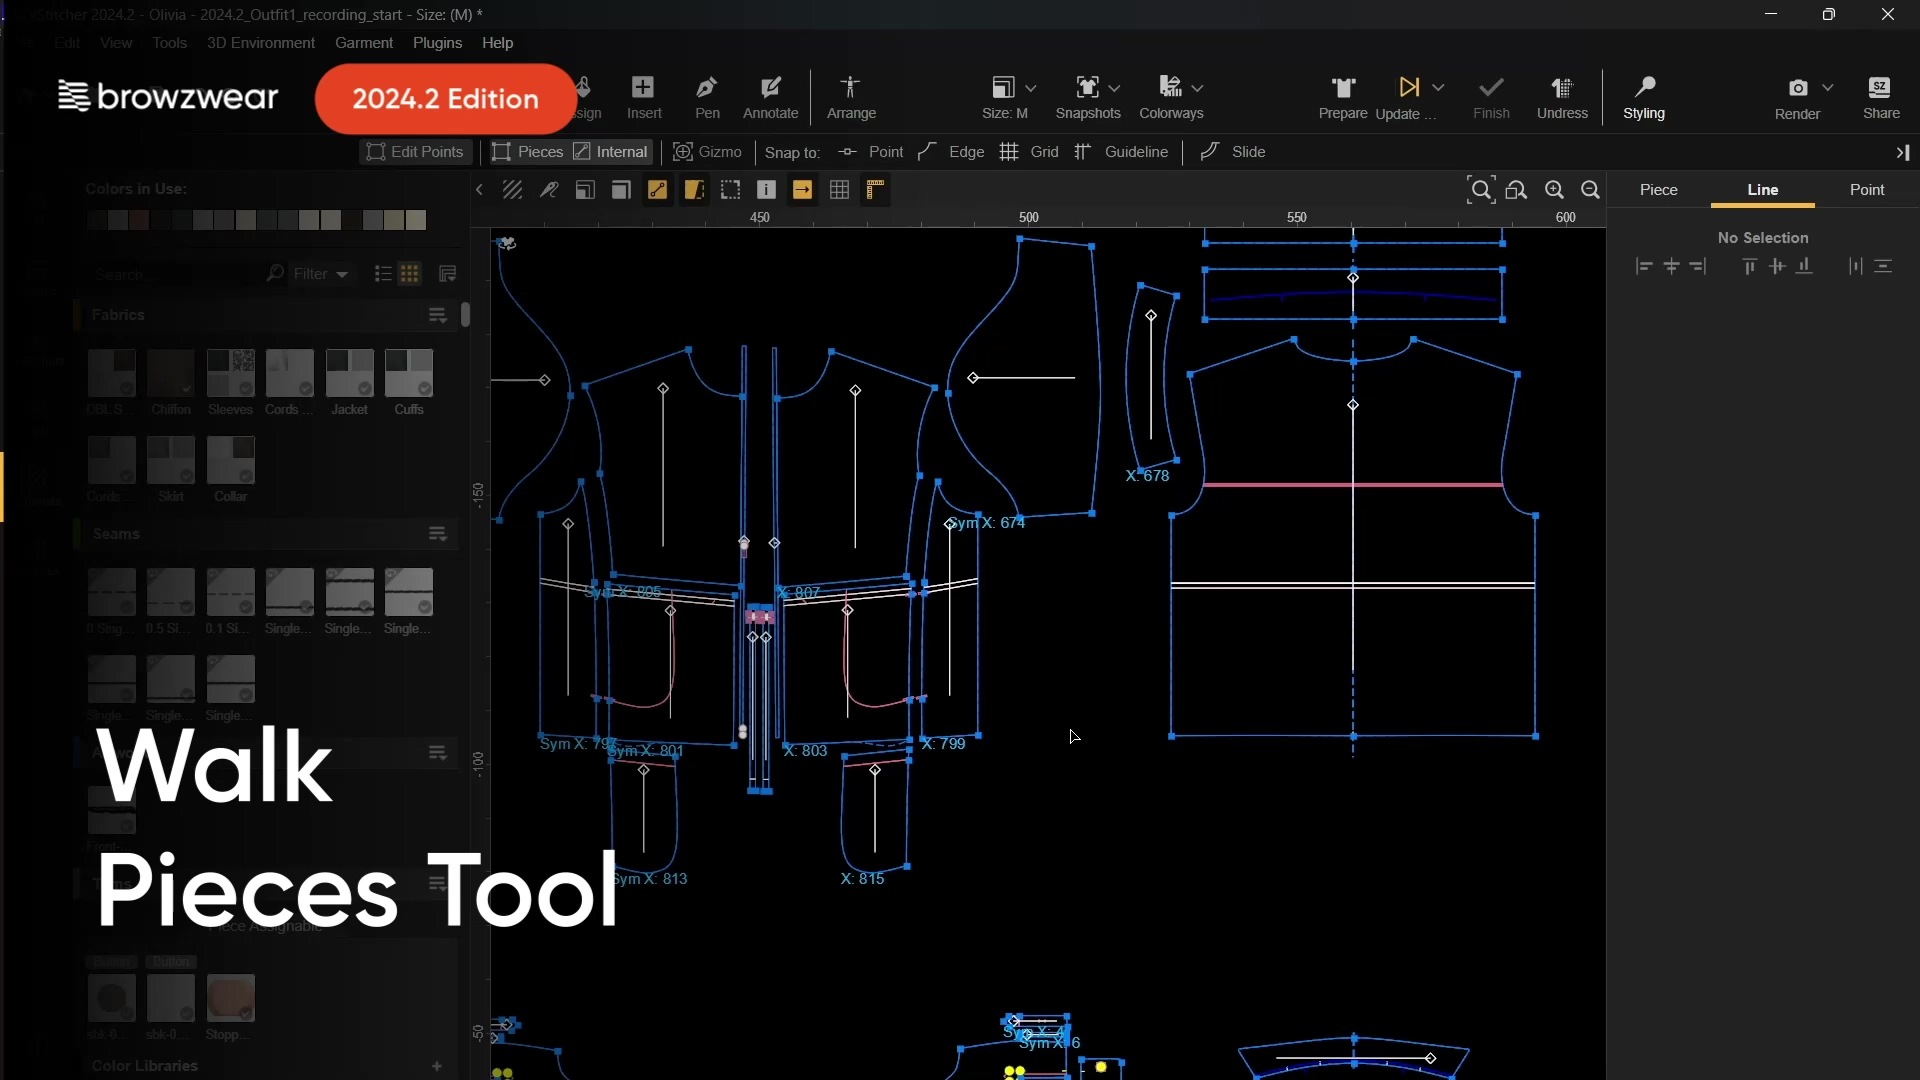
Task: Toggle the Internal selection mode
Action: pyautogui.click(x=611, y=152)
